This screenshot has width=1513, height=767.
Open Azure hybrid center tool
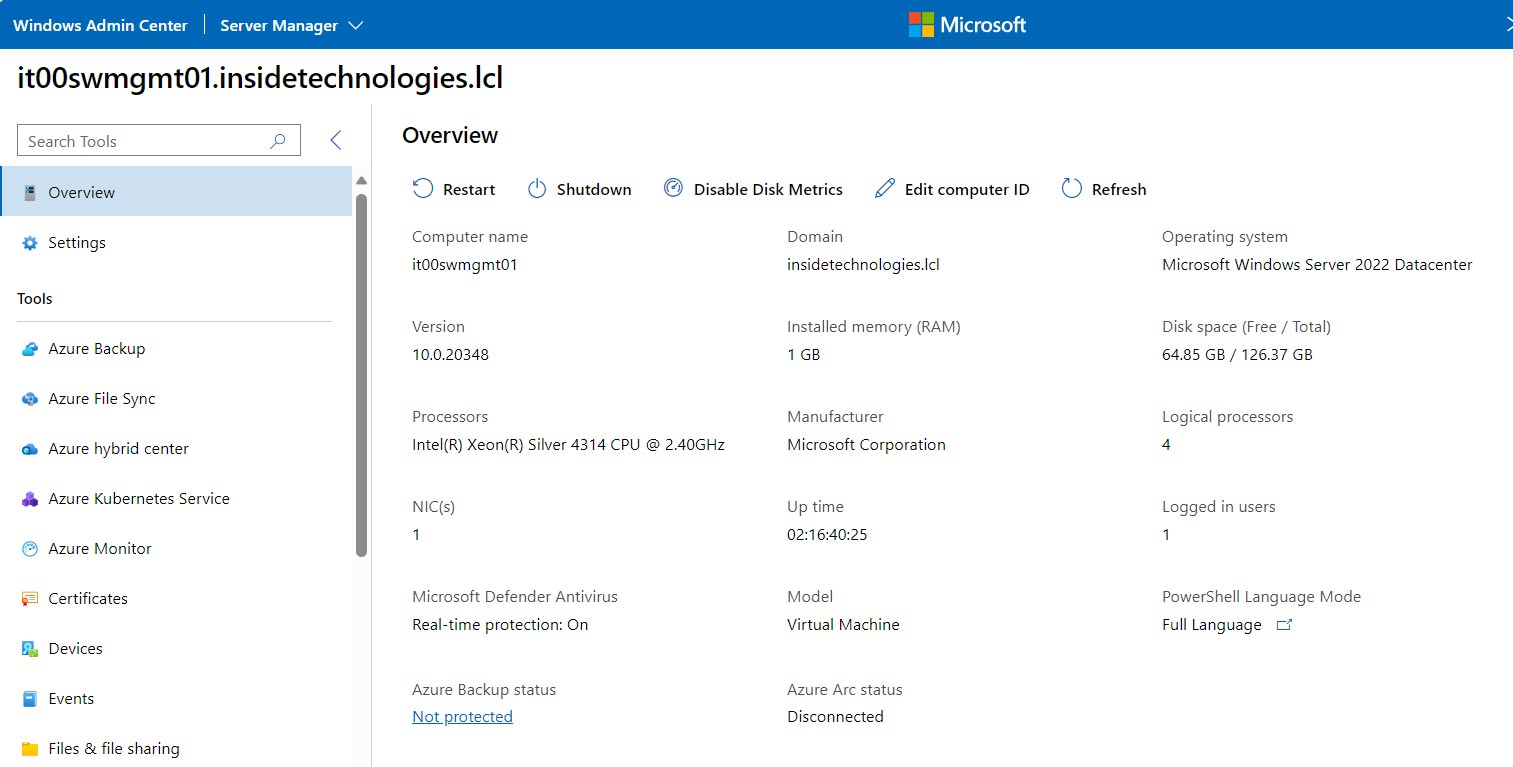pyautogui.click(x=176, y=449)
